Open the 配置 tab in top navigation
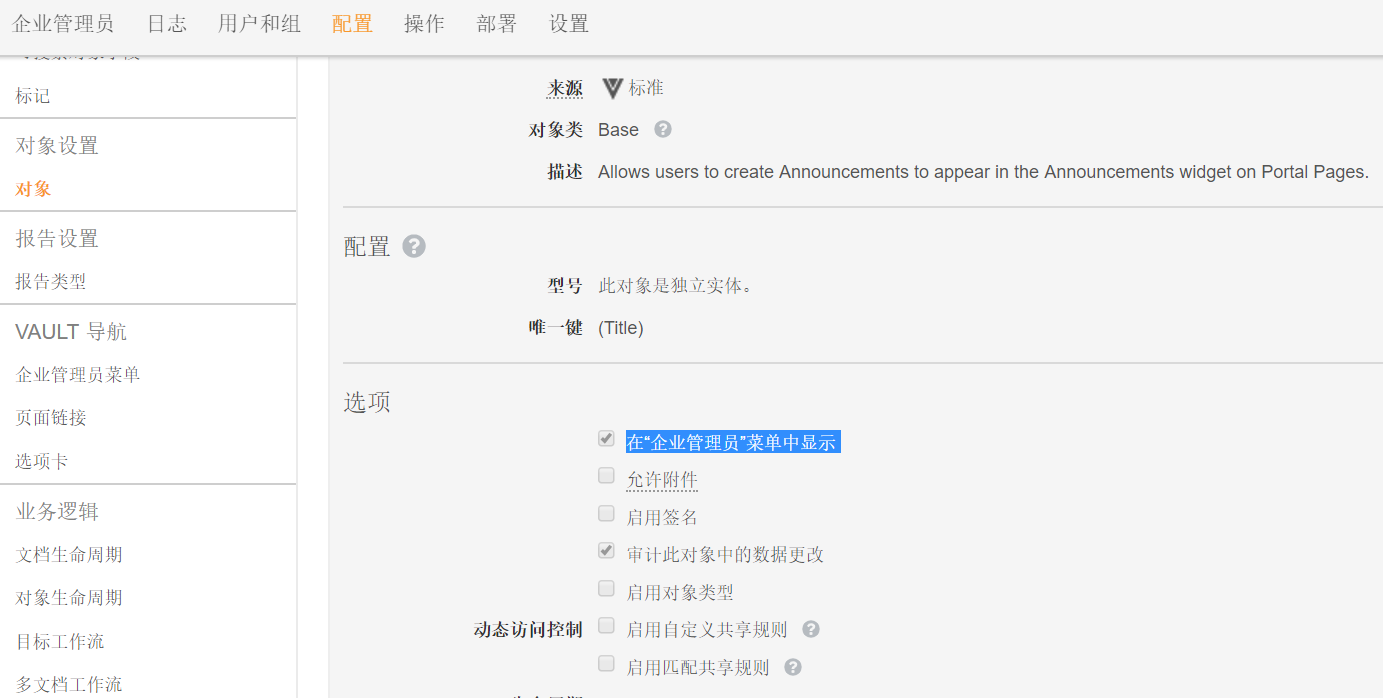Screen dimensions: 1383x698 (352, 24)
